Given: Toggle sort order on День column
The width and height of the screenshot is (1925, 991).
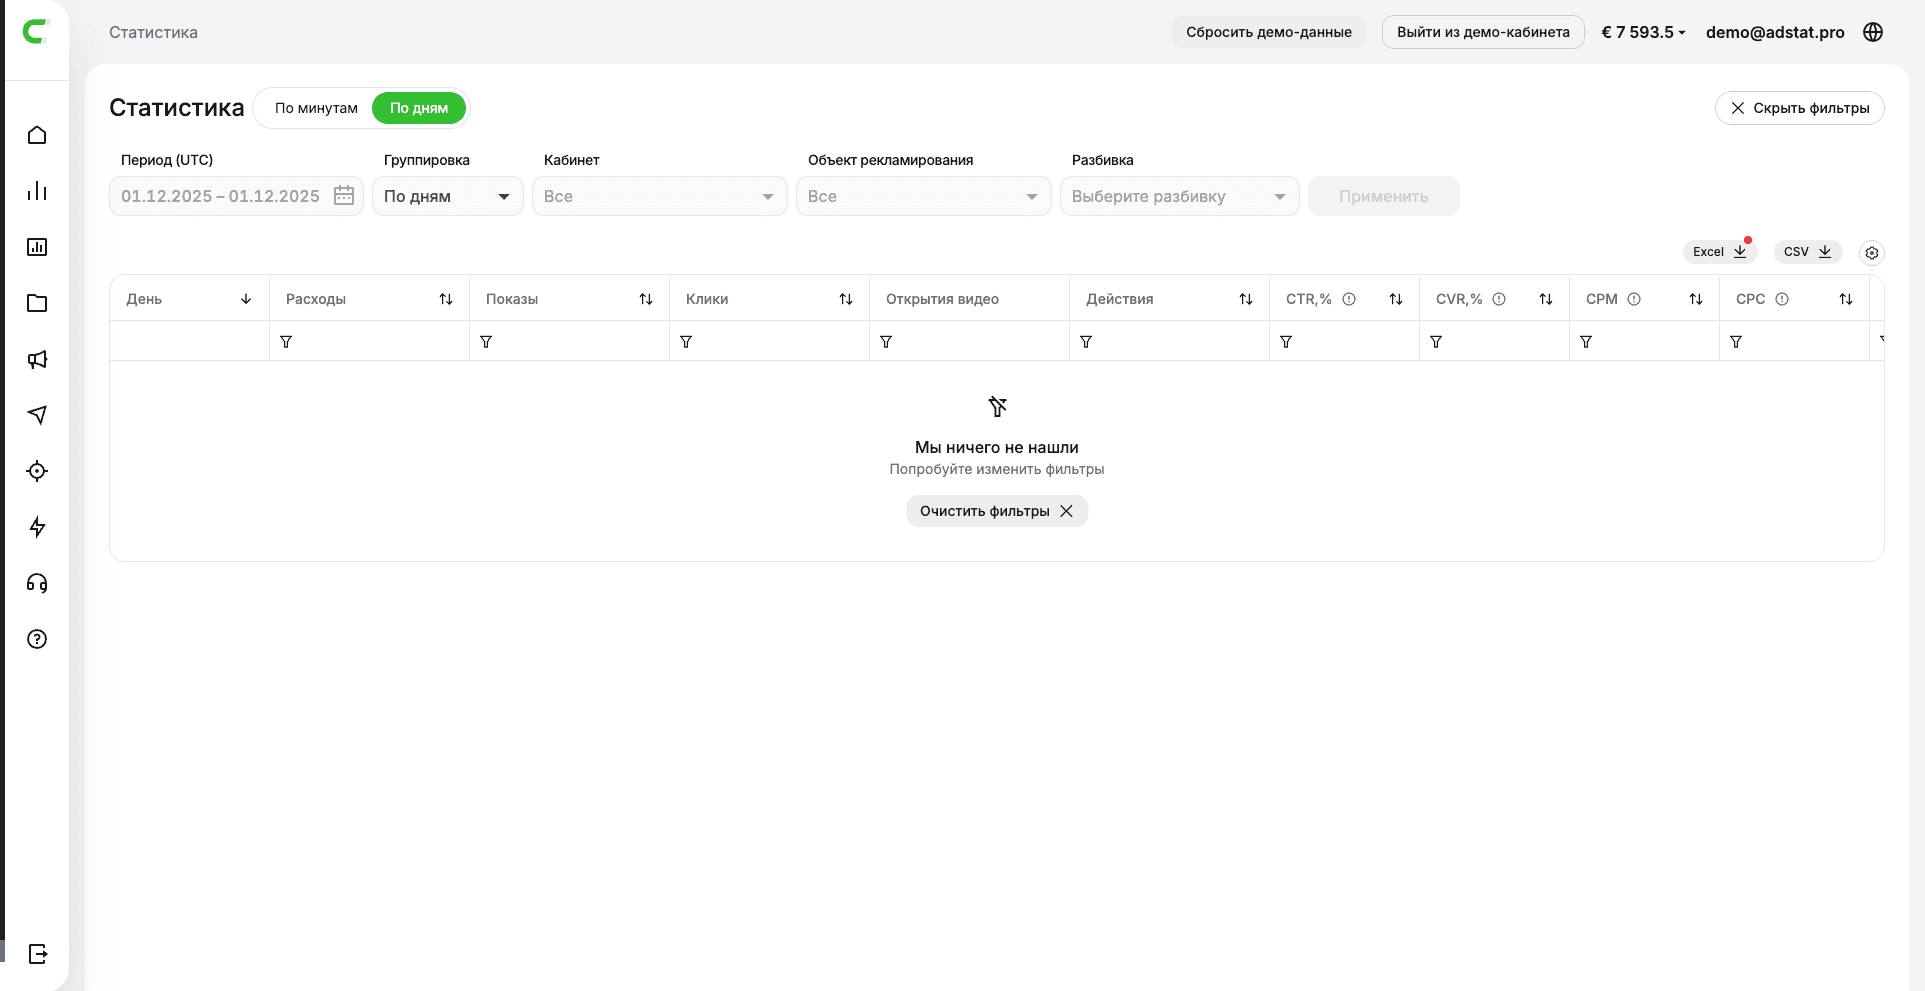Looking at the screenshot, I should click(246, 299).
